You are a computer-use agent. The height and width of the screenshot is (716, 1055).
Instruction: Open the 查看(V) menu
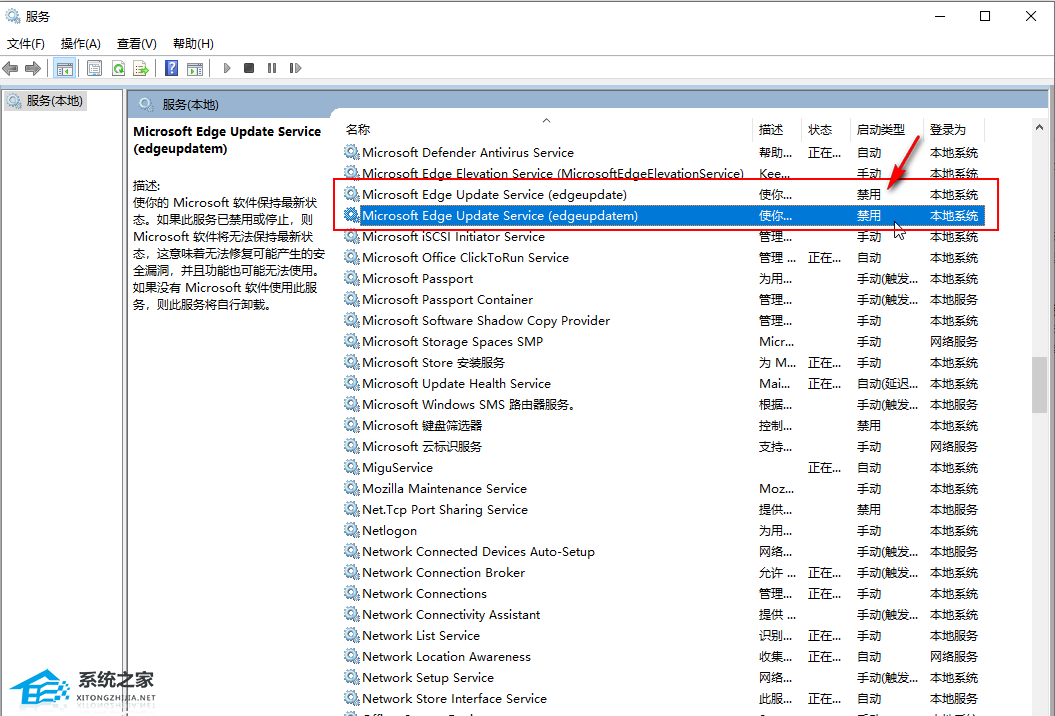coord(137,44)
